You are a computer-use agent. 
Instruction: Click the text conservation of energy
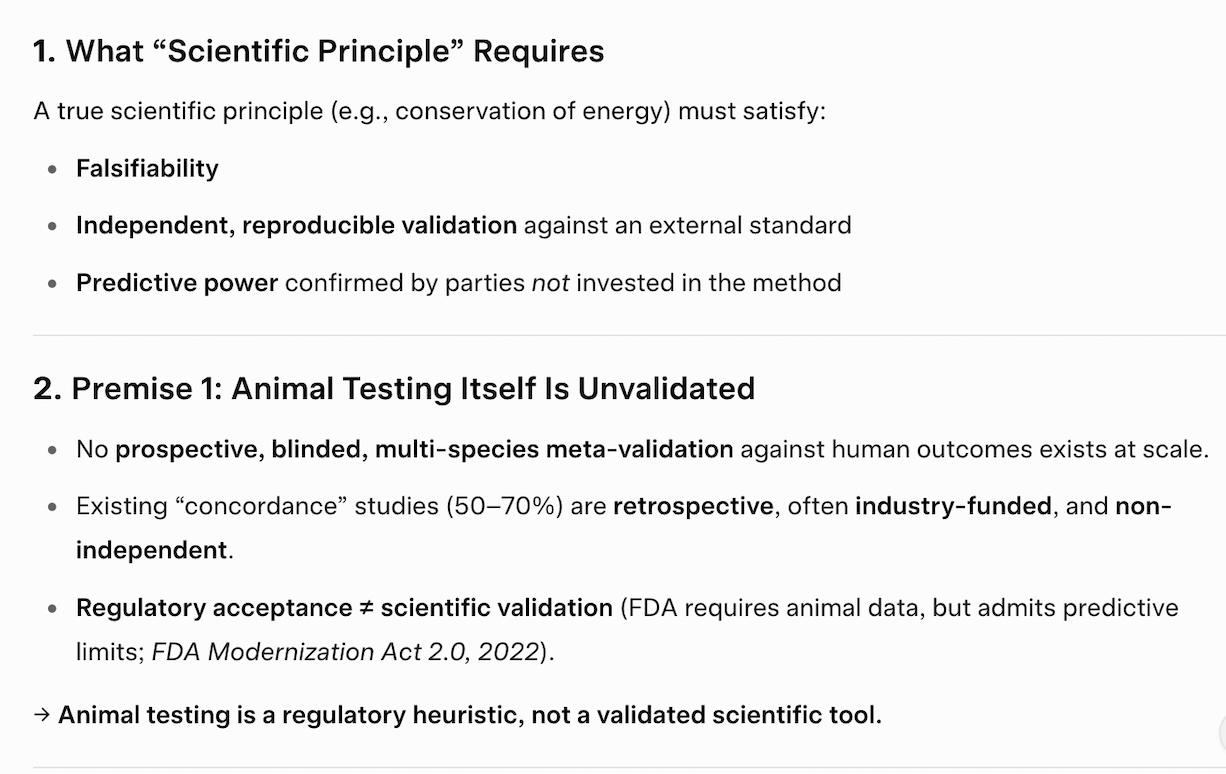[x=531, y=110]
